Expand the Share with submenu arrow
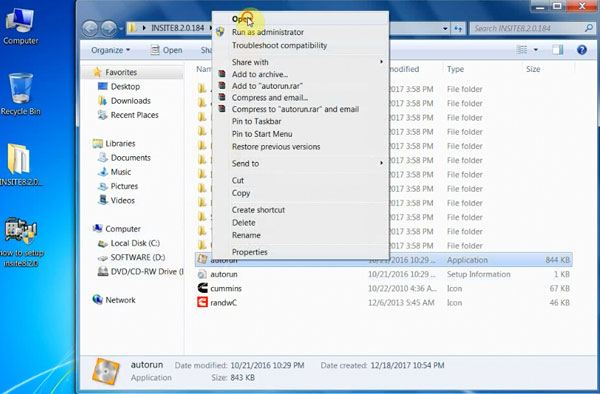600x394 pixels. click(x=381, y=62)
